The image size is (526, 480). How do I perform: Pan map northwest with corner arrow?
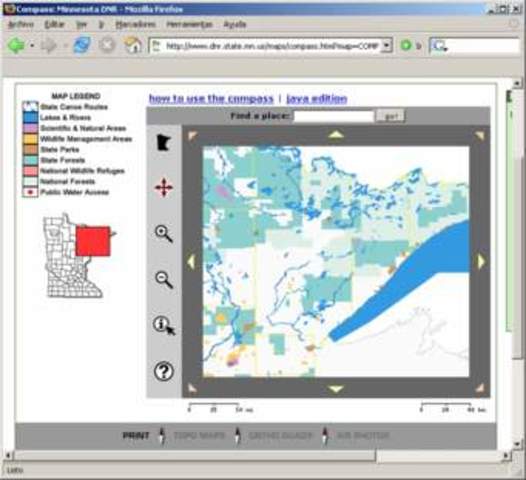pos(192,136)
